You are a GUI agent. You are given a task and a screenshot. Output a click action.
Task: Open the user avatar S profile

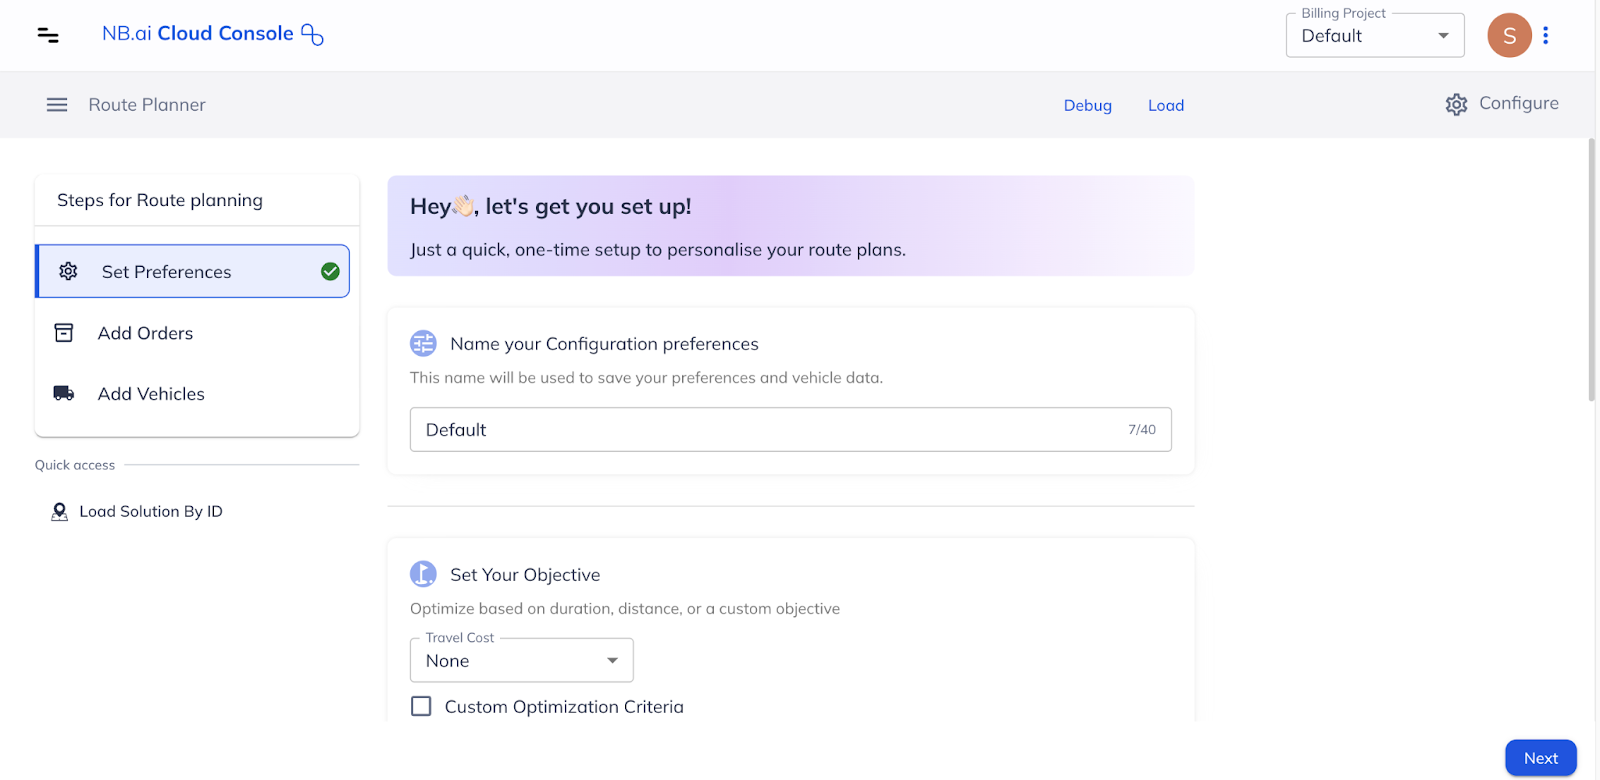[1509, 36]
